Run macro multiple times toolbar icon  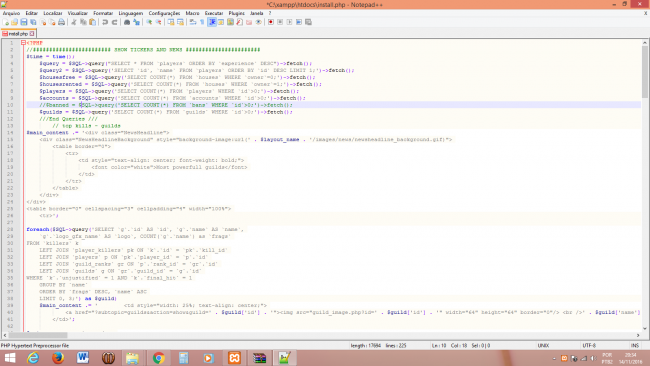point(299,22)
